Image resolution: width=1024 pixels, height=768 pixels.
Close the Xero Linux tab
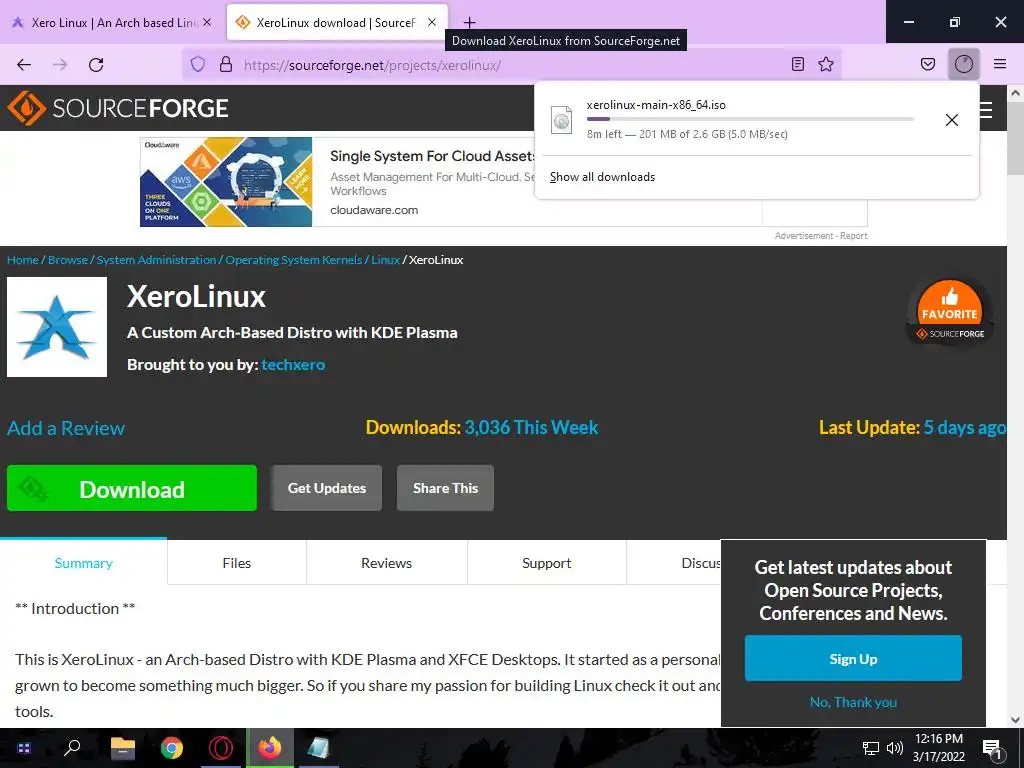207,22
